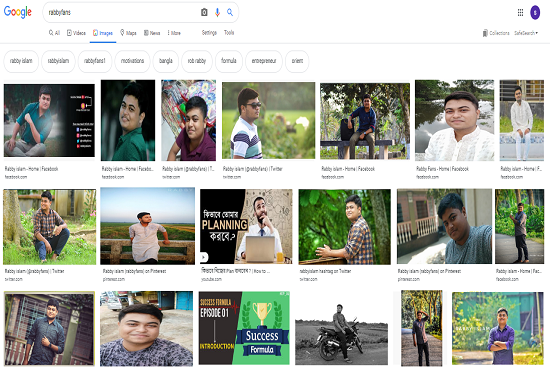The height and width of the screenshot is (370, 550).
Task: Click the play icon on PLANNING video
Action: click(x=204, y=257)
